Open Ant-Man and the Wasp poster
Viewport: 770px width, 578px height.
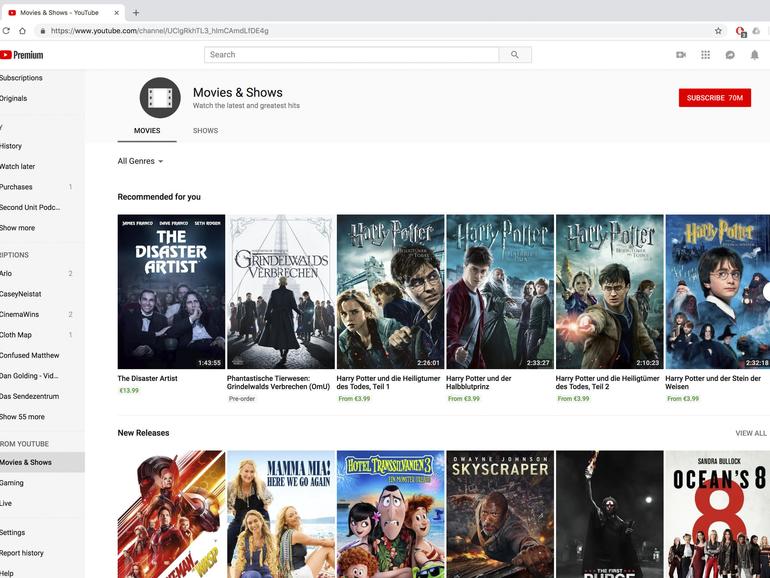click(x=171, y=514)
